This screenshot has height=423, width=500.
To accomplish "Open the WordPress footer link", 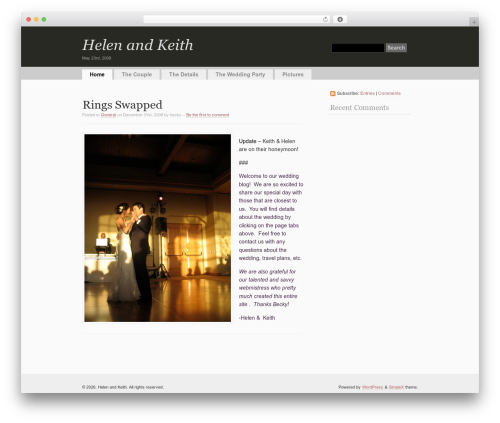I will [372, 387].
